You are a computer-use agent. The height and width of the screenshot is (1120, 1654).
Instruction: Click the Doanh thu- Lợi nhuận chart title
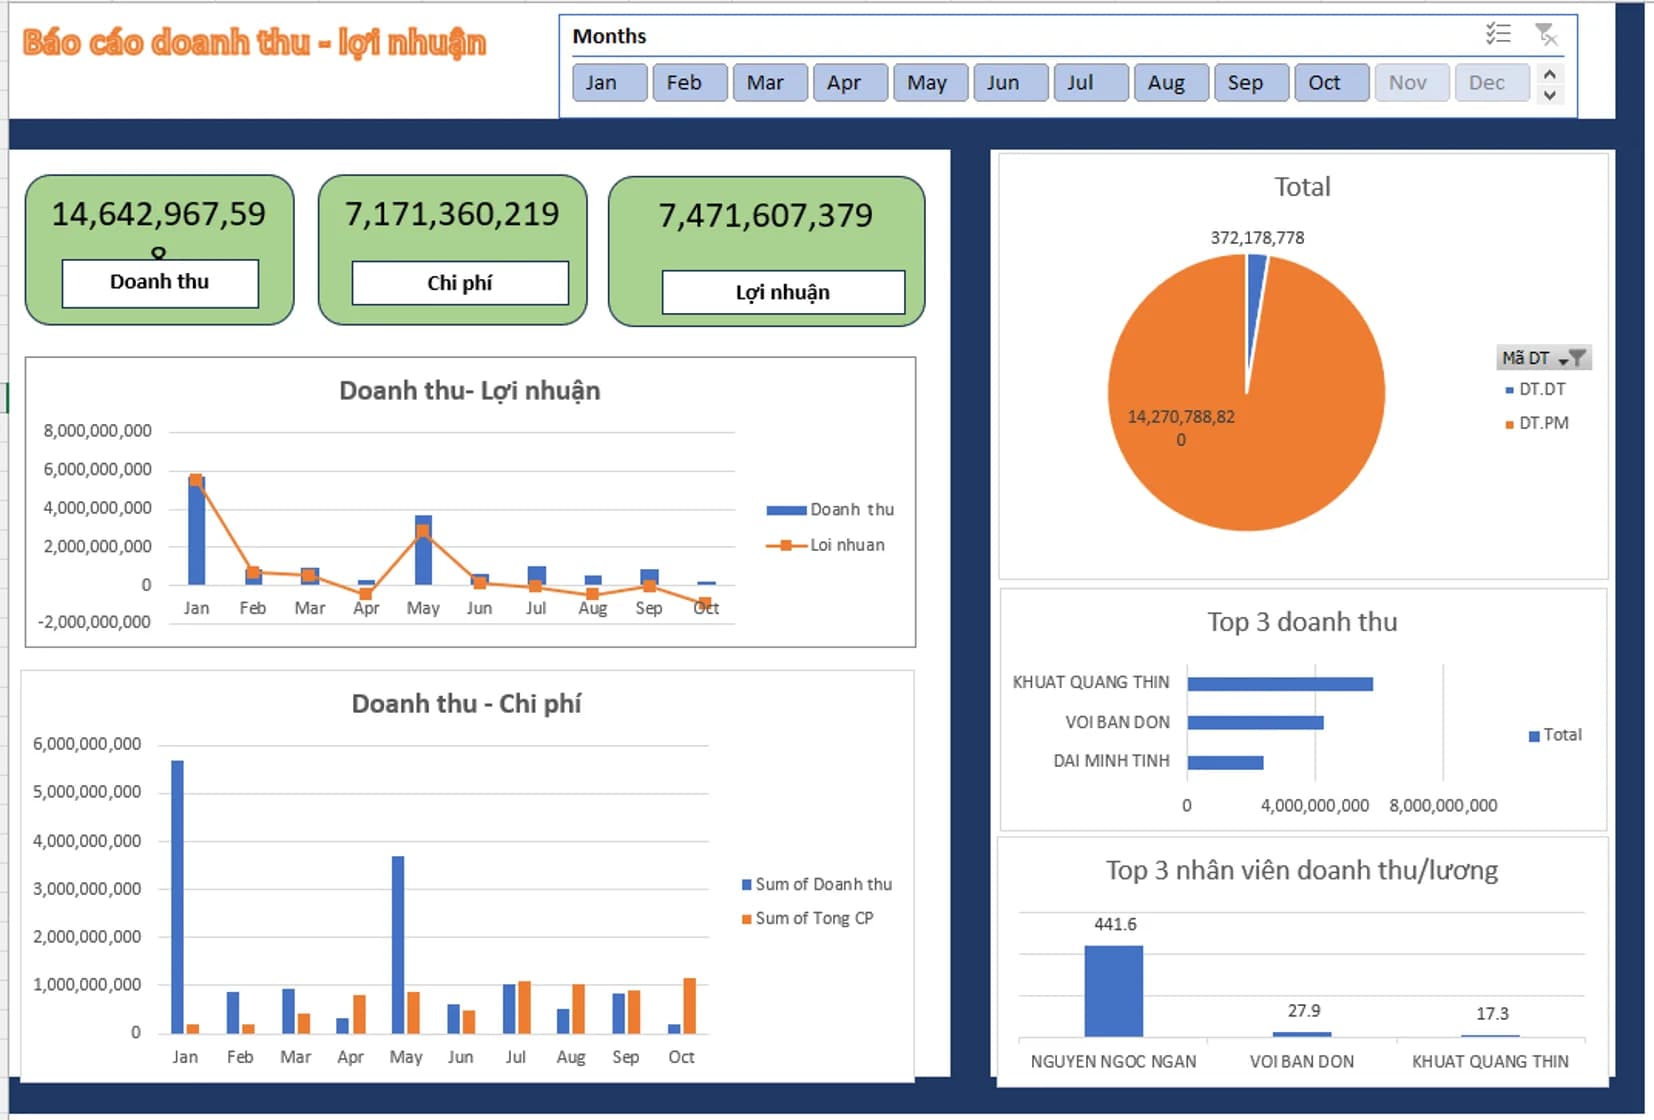click(470, 391)
